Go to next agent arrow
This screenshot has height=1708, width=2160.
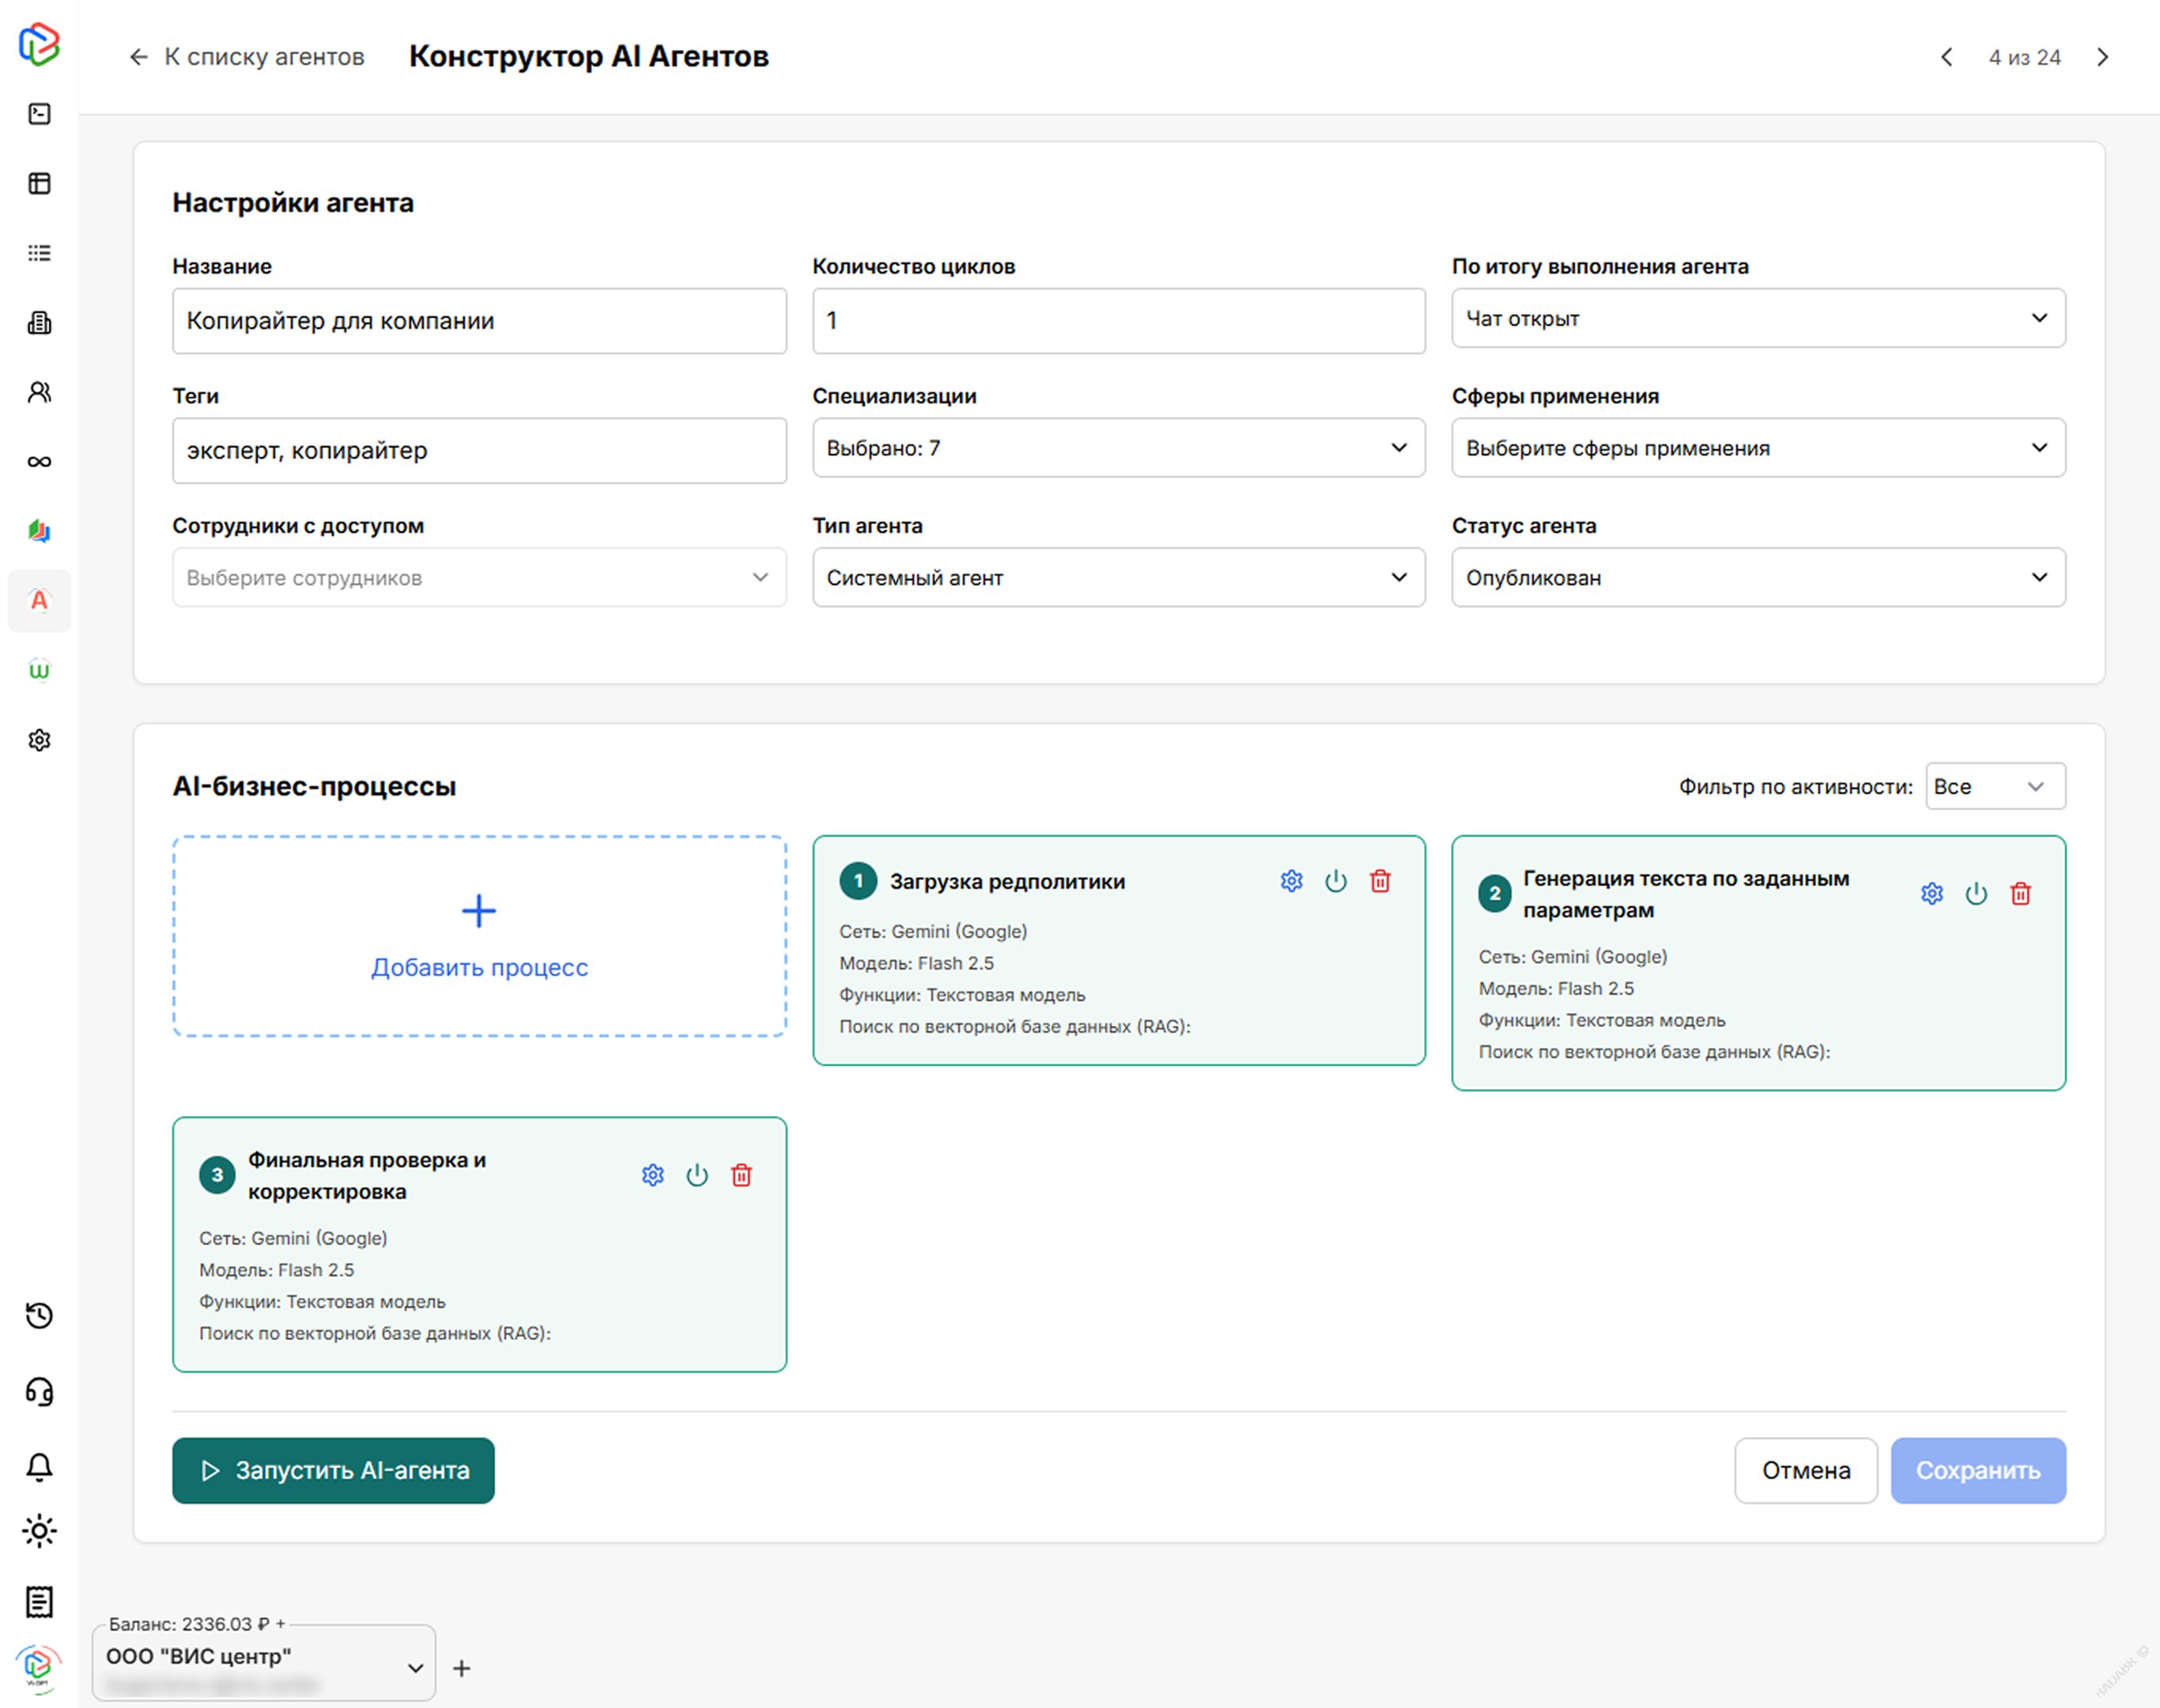(x=2102, y=58)
